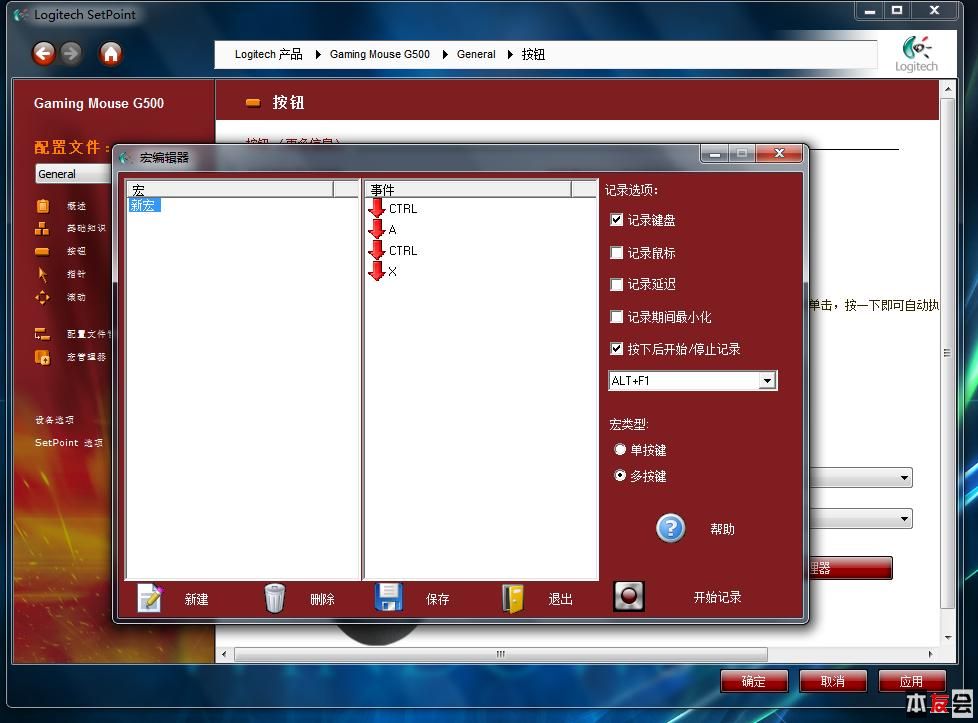This screenshot has width=978, height=723.
Task: Click the exit door icon
Action: pyautogui.click(x=513, y=598)
